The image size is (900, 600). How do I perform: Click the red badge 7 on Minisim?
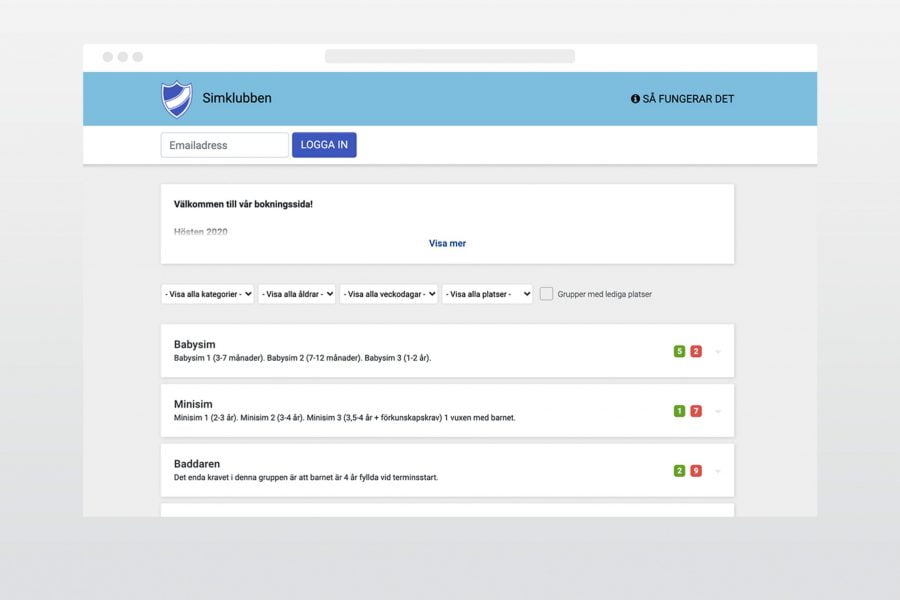[x=696, y=411]
